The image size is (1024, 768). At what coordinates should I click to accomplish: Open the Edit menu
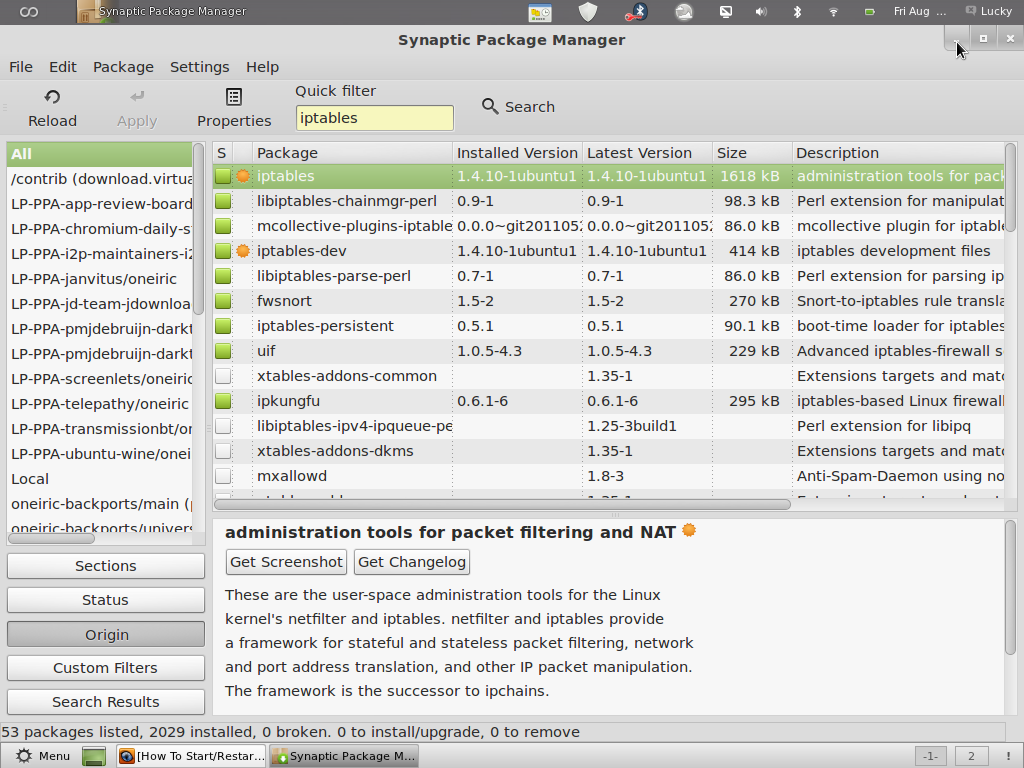pos(63,67)
